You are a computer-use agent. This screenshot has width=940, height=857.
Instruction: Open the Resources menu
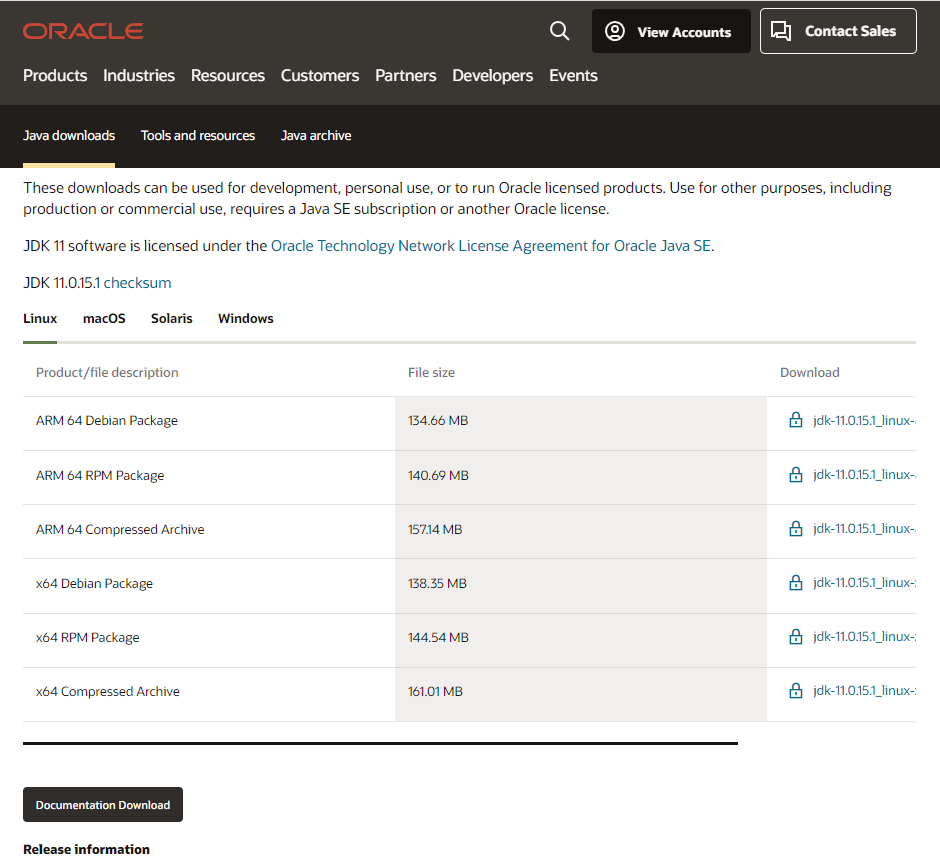coord(228,76)
